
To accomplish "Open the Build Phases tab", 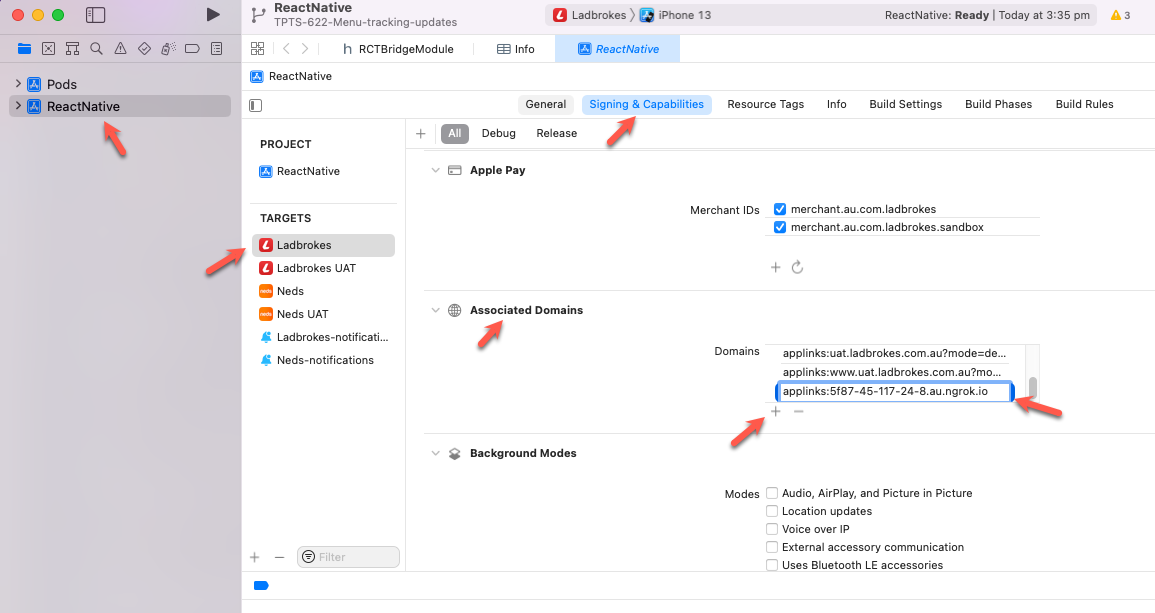I will pos(998,105).
